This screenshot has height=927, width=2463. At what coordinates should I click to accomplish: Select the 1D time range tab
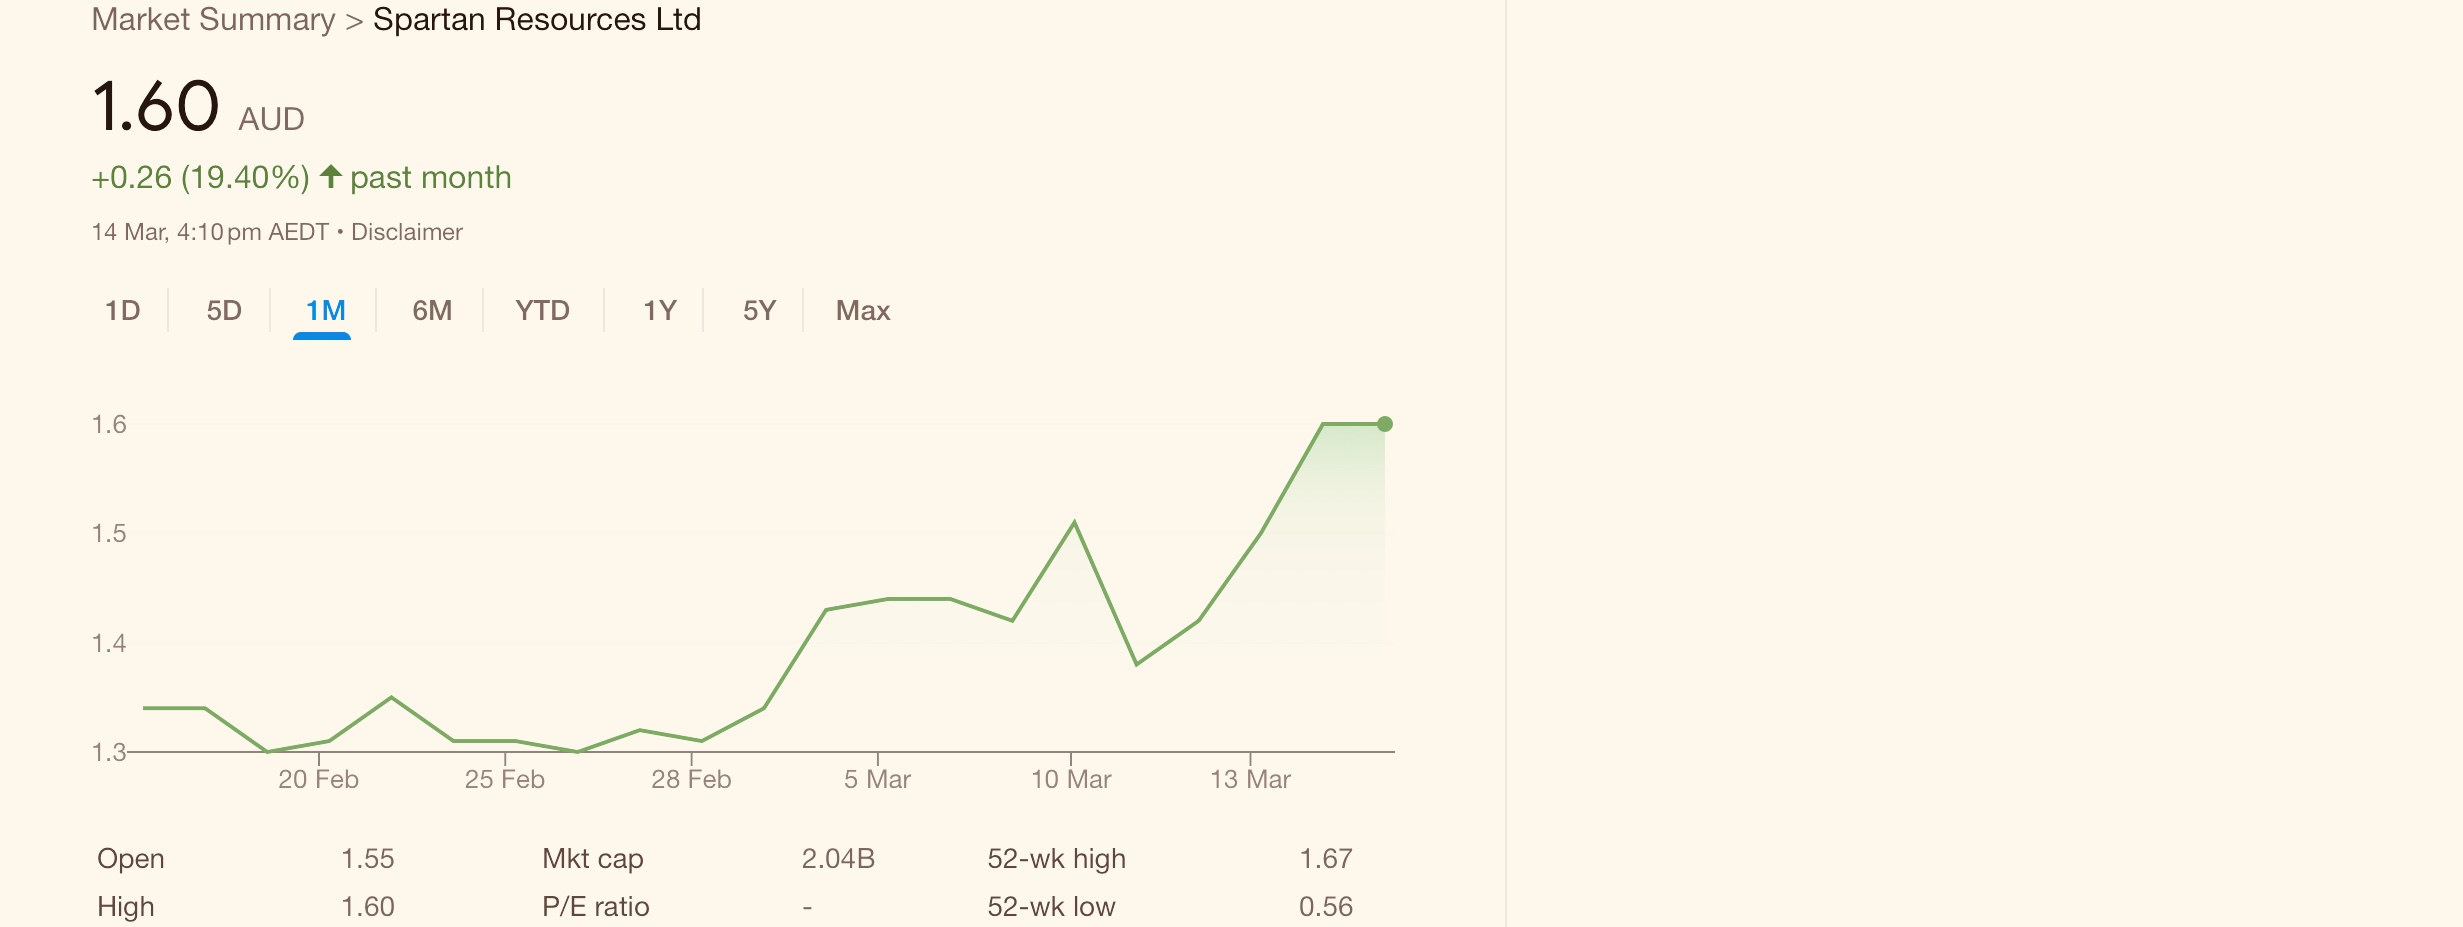click(x=123, y=311)
